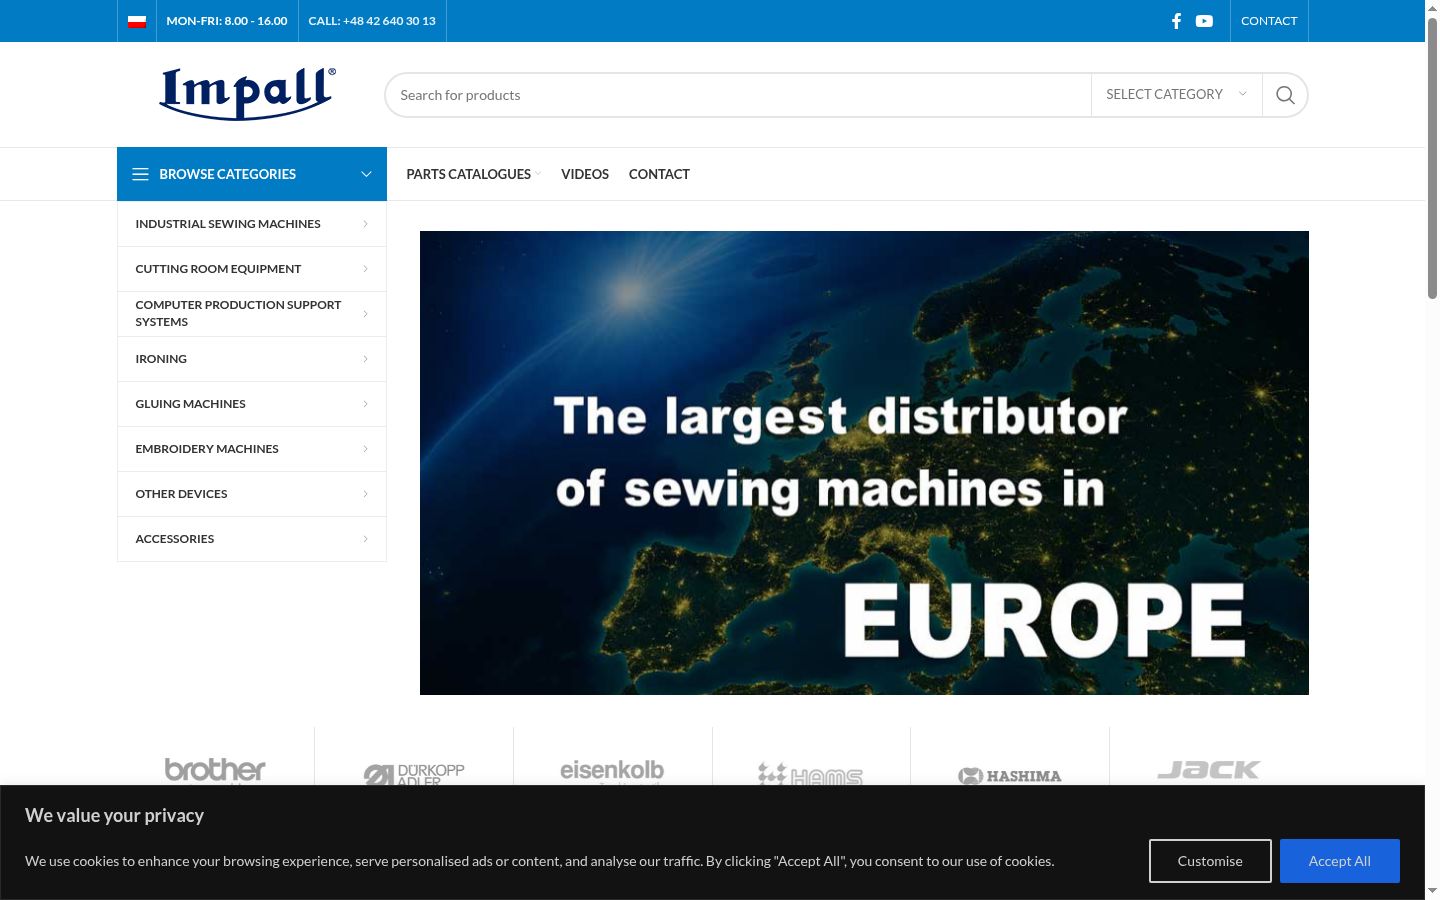The width and height of the screenshot is (1440, 900).
Task: Open the YouTube channel icon
Action: pos(1204,21)
